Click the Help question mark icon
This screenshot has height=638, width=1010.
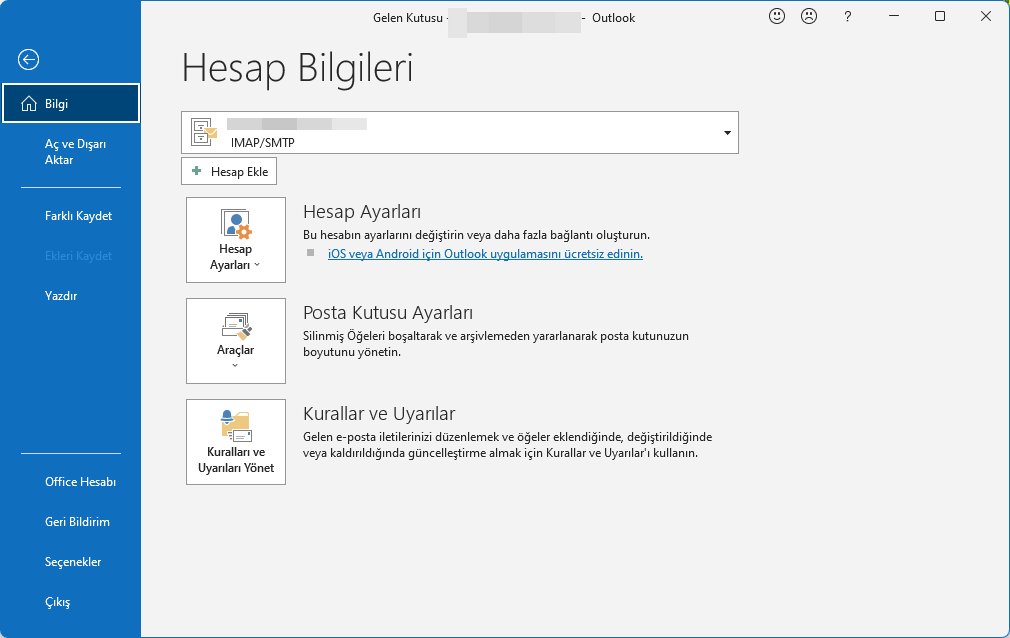coord(847,17)
